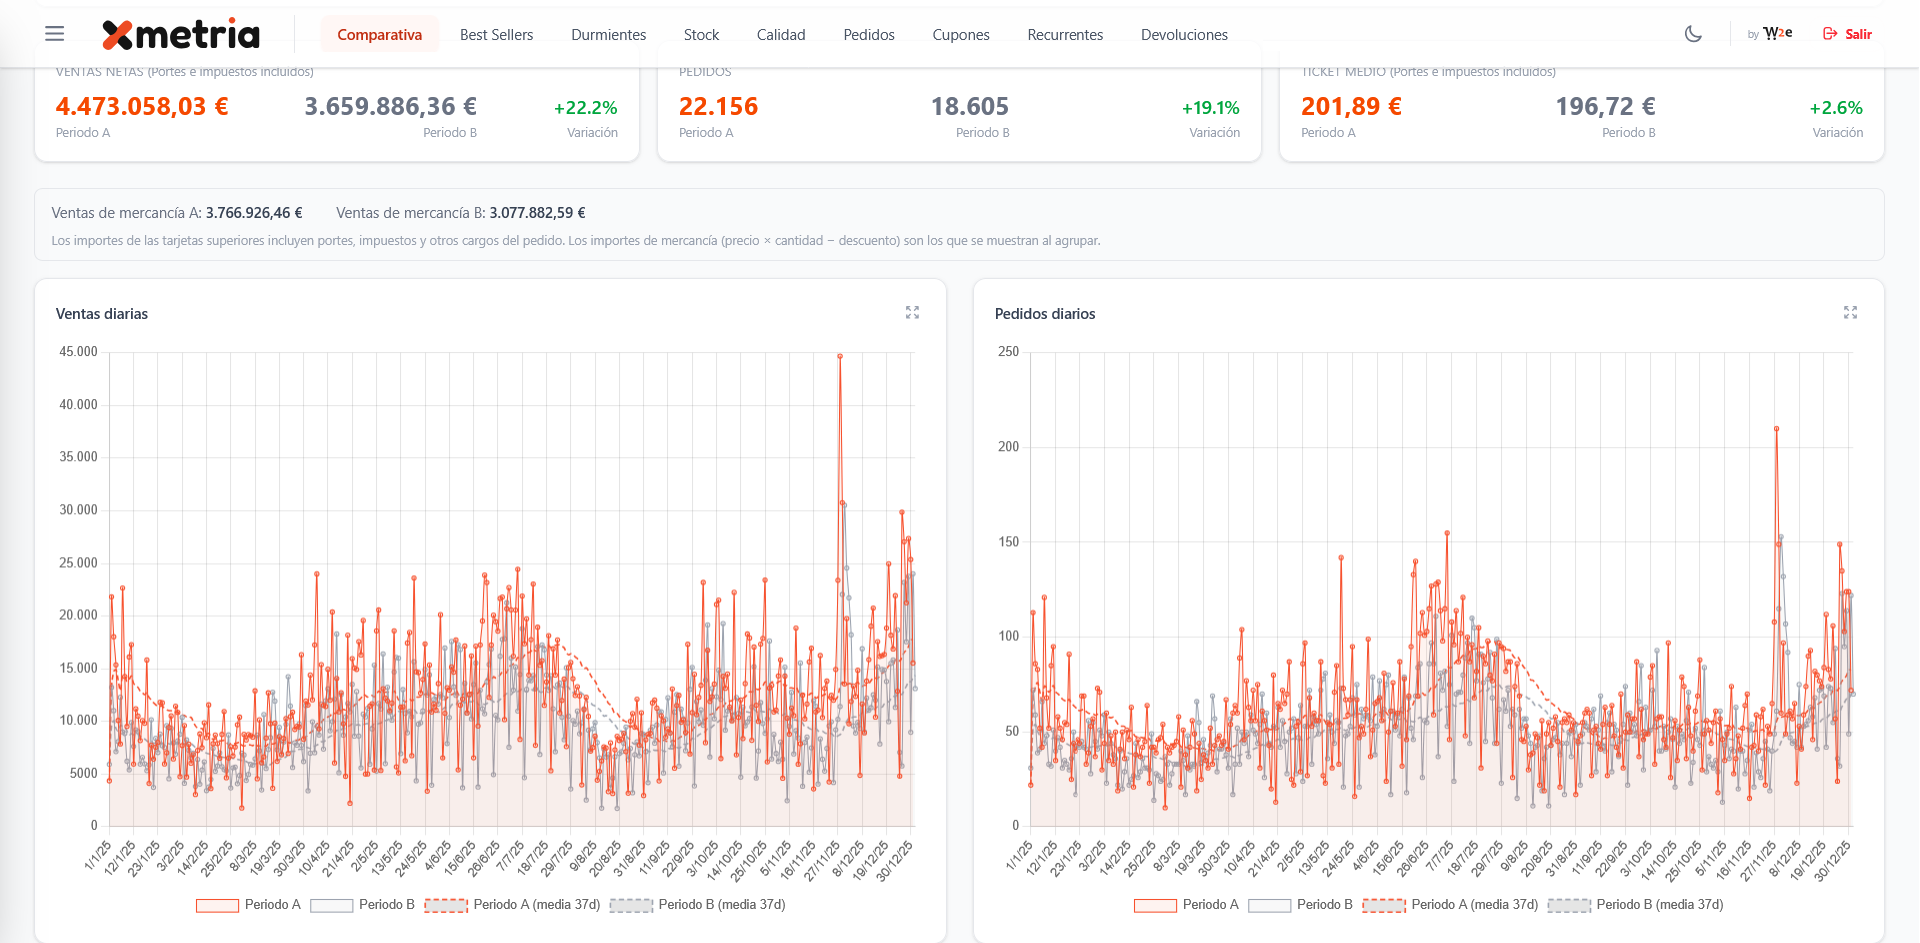Toggle dark mode with the moon icon
The width and height of the screenshot is (1920, 943).
[1693, 34]
